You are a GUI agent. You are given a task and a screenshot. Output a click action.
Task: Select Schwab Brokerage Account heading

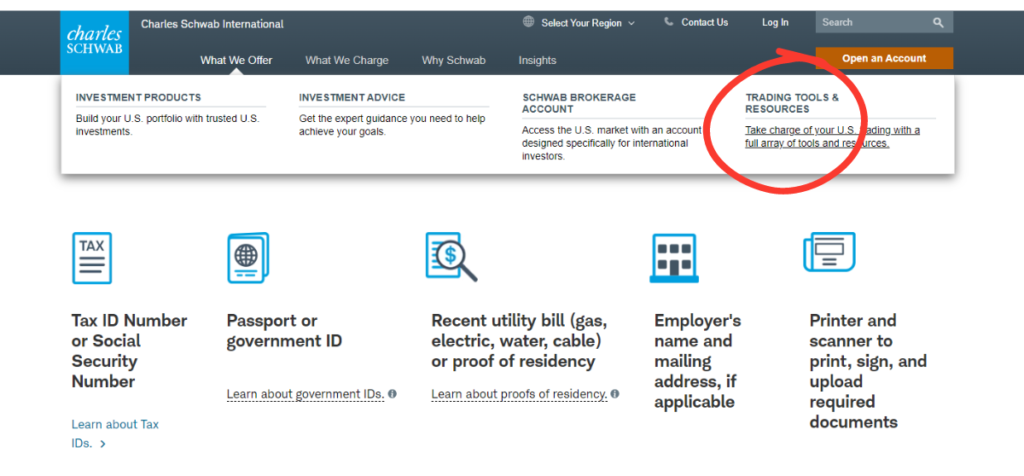(x=579, y=103)
